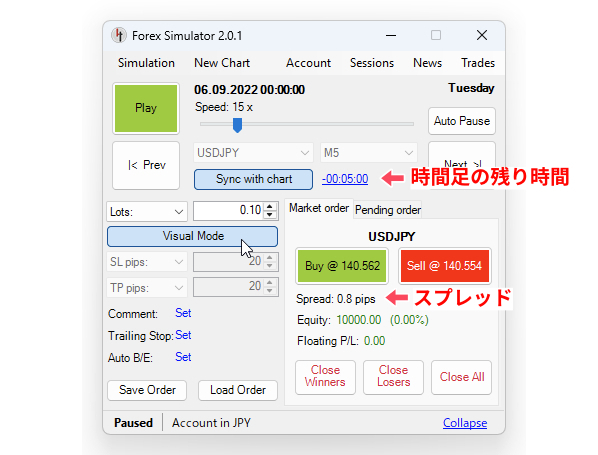Click Buy @ 140.562 button
The image size is (598, 455).
click(x=342, y=266)
